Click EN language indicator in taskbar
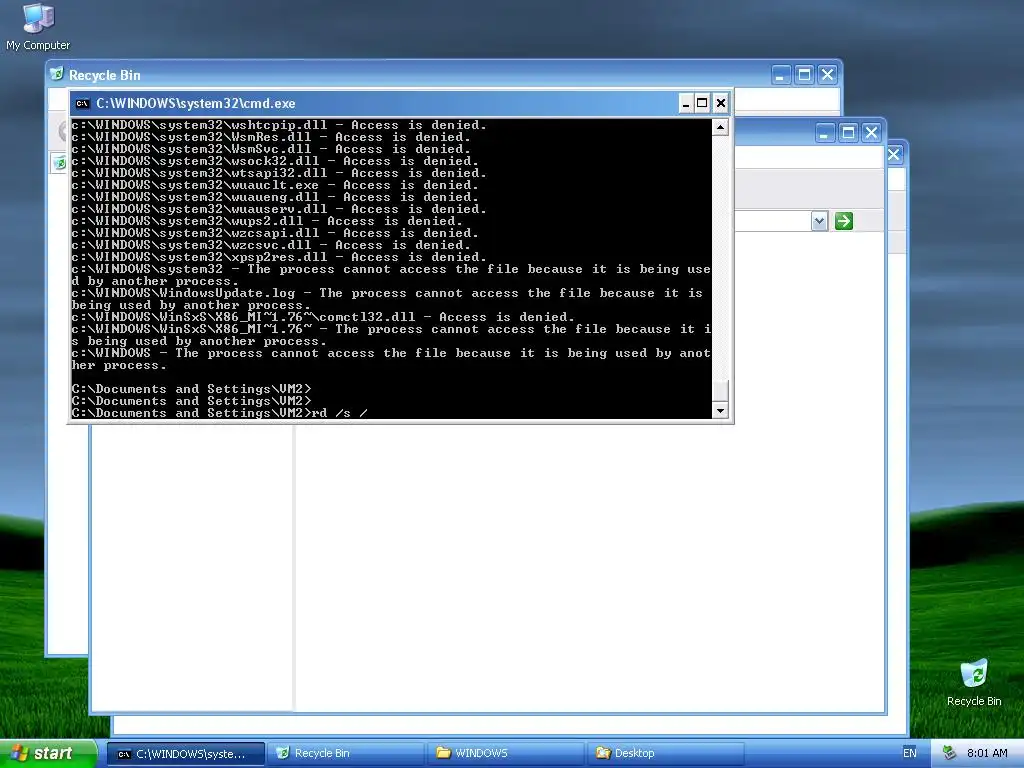 [x=909, y=754]
